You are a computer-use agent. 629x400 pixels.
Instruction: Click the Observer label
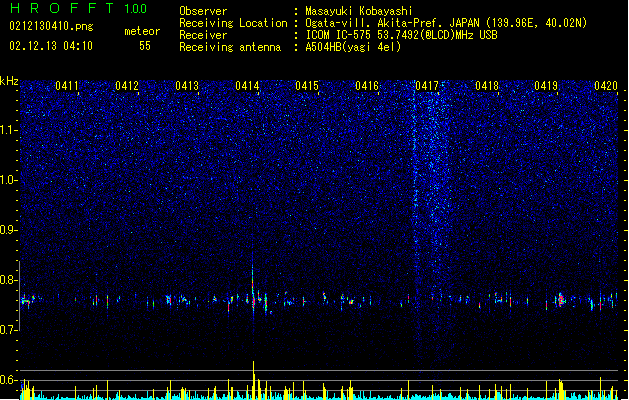[x=203, y=11]
